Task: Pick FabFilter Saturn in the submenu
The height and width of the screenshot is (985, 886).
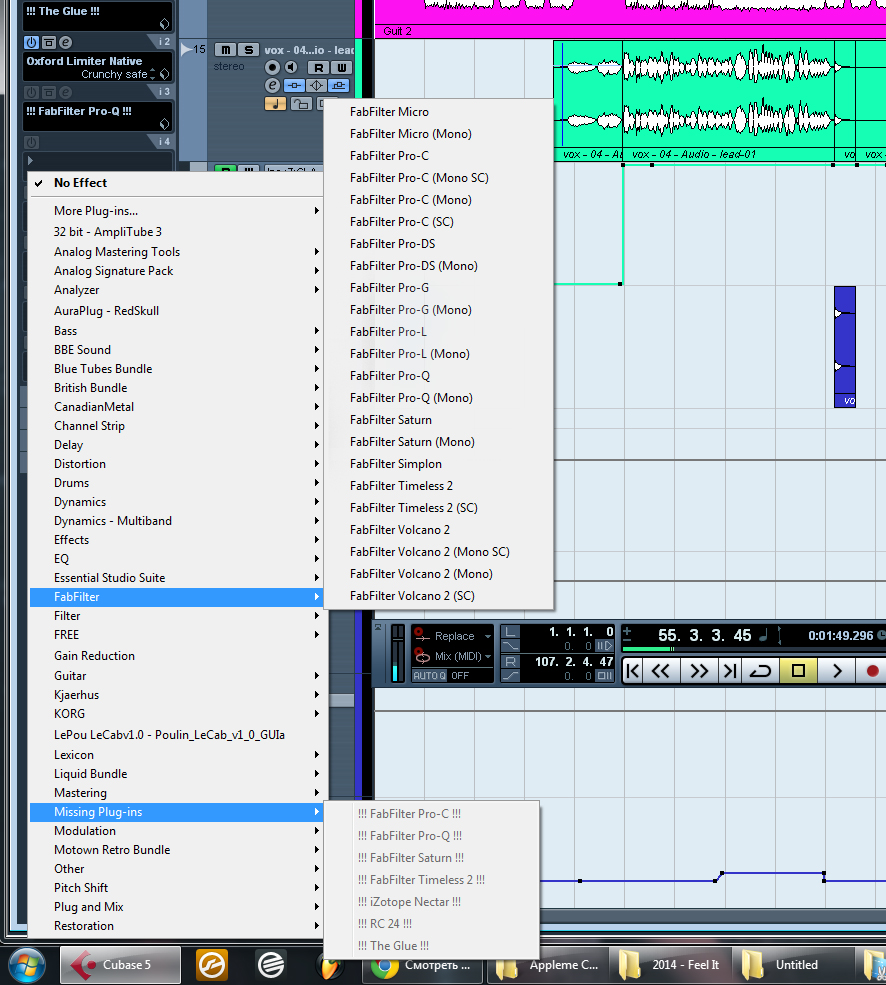Action: click(439, 420)
